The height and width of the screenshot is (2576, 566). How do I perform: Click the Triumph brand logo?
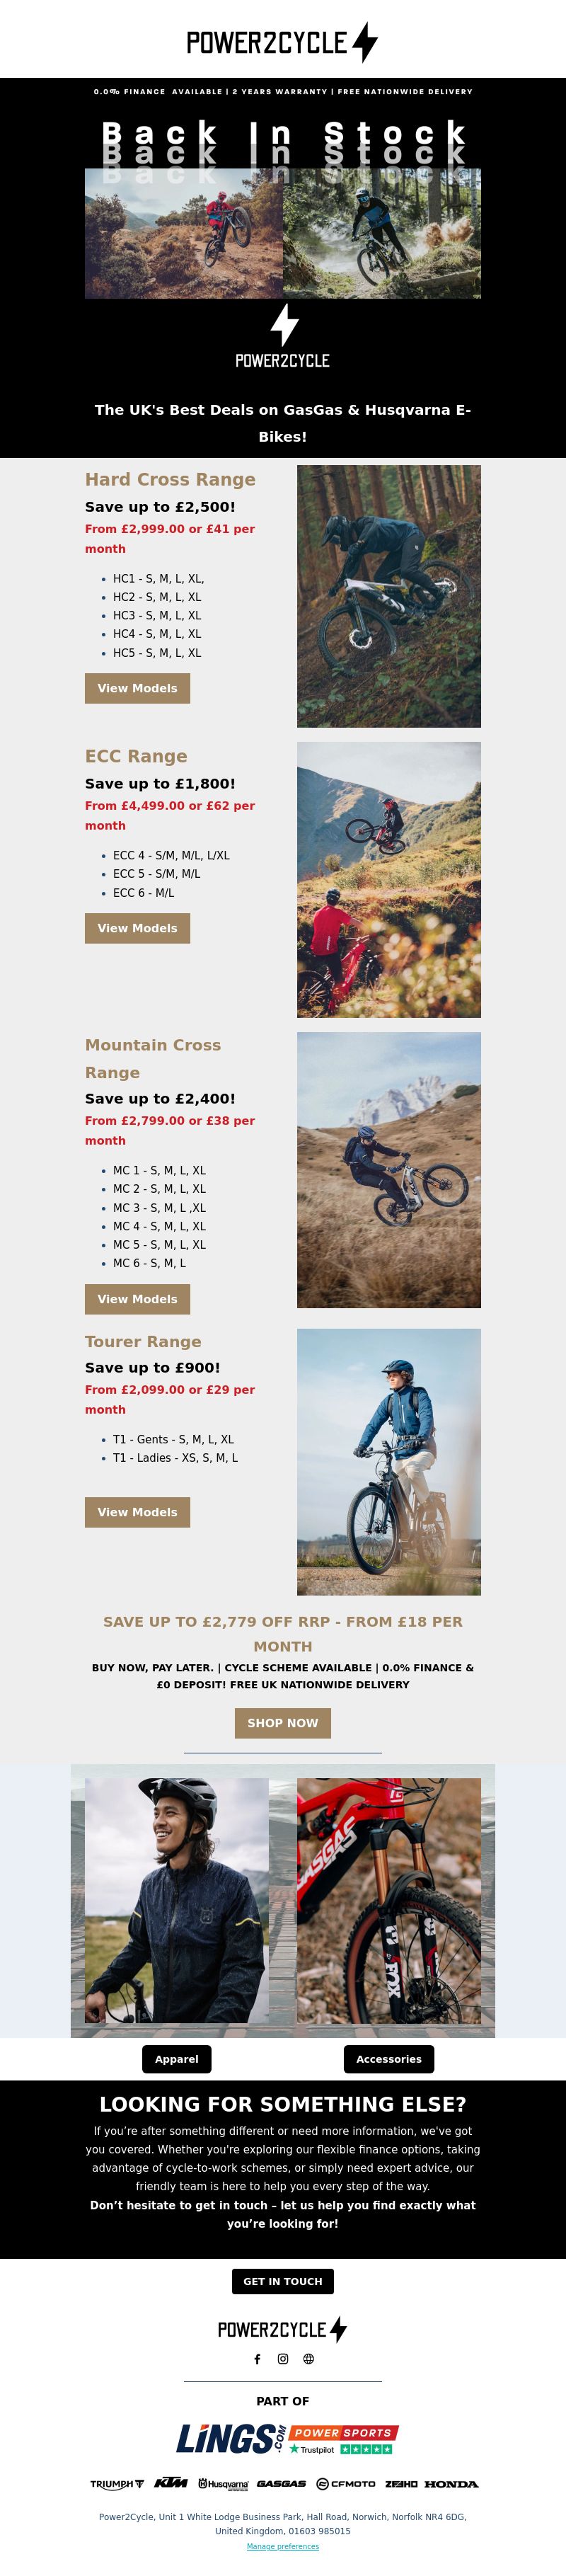(x=117, y=2484)
